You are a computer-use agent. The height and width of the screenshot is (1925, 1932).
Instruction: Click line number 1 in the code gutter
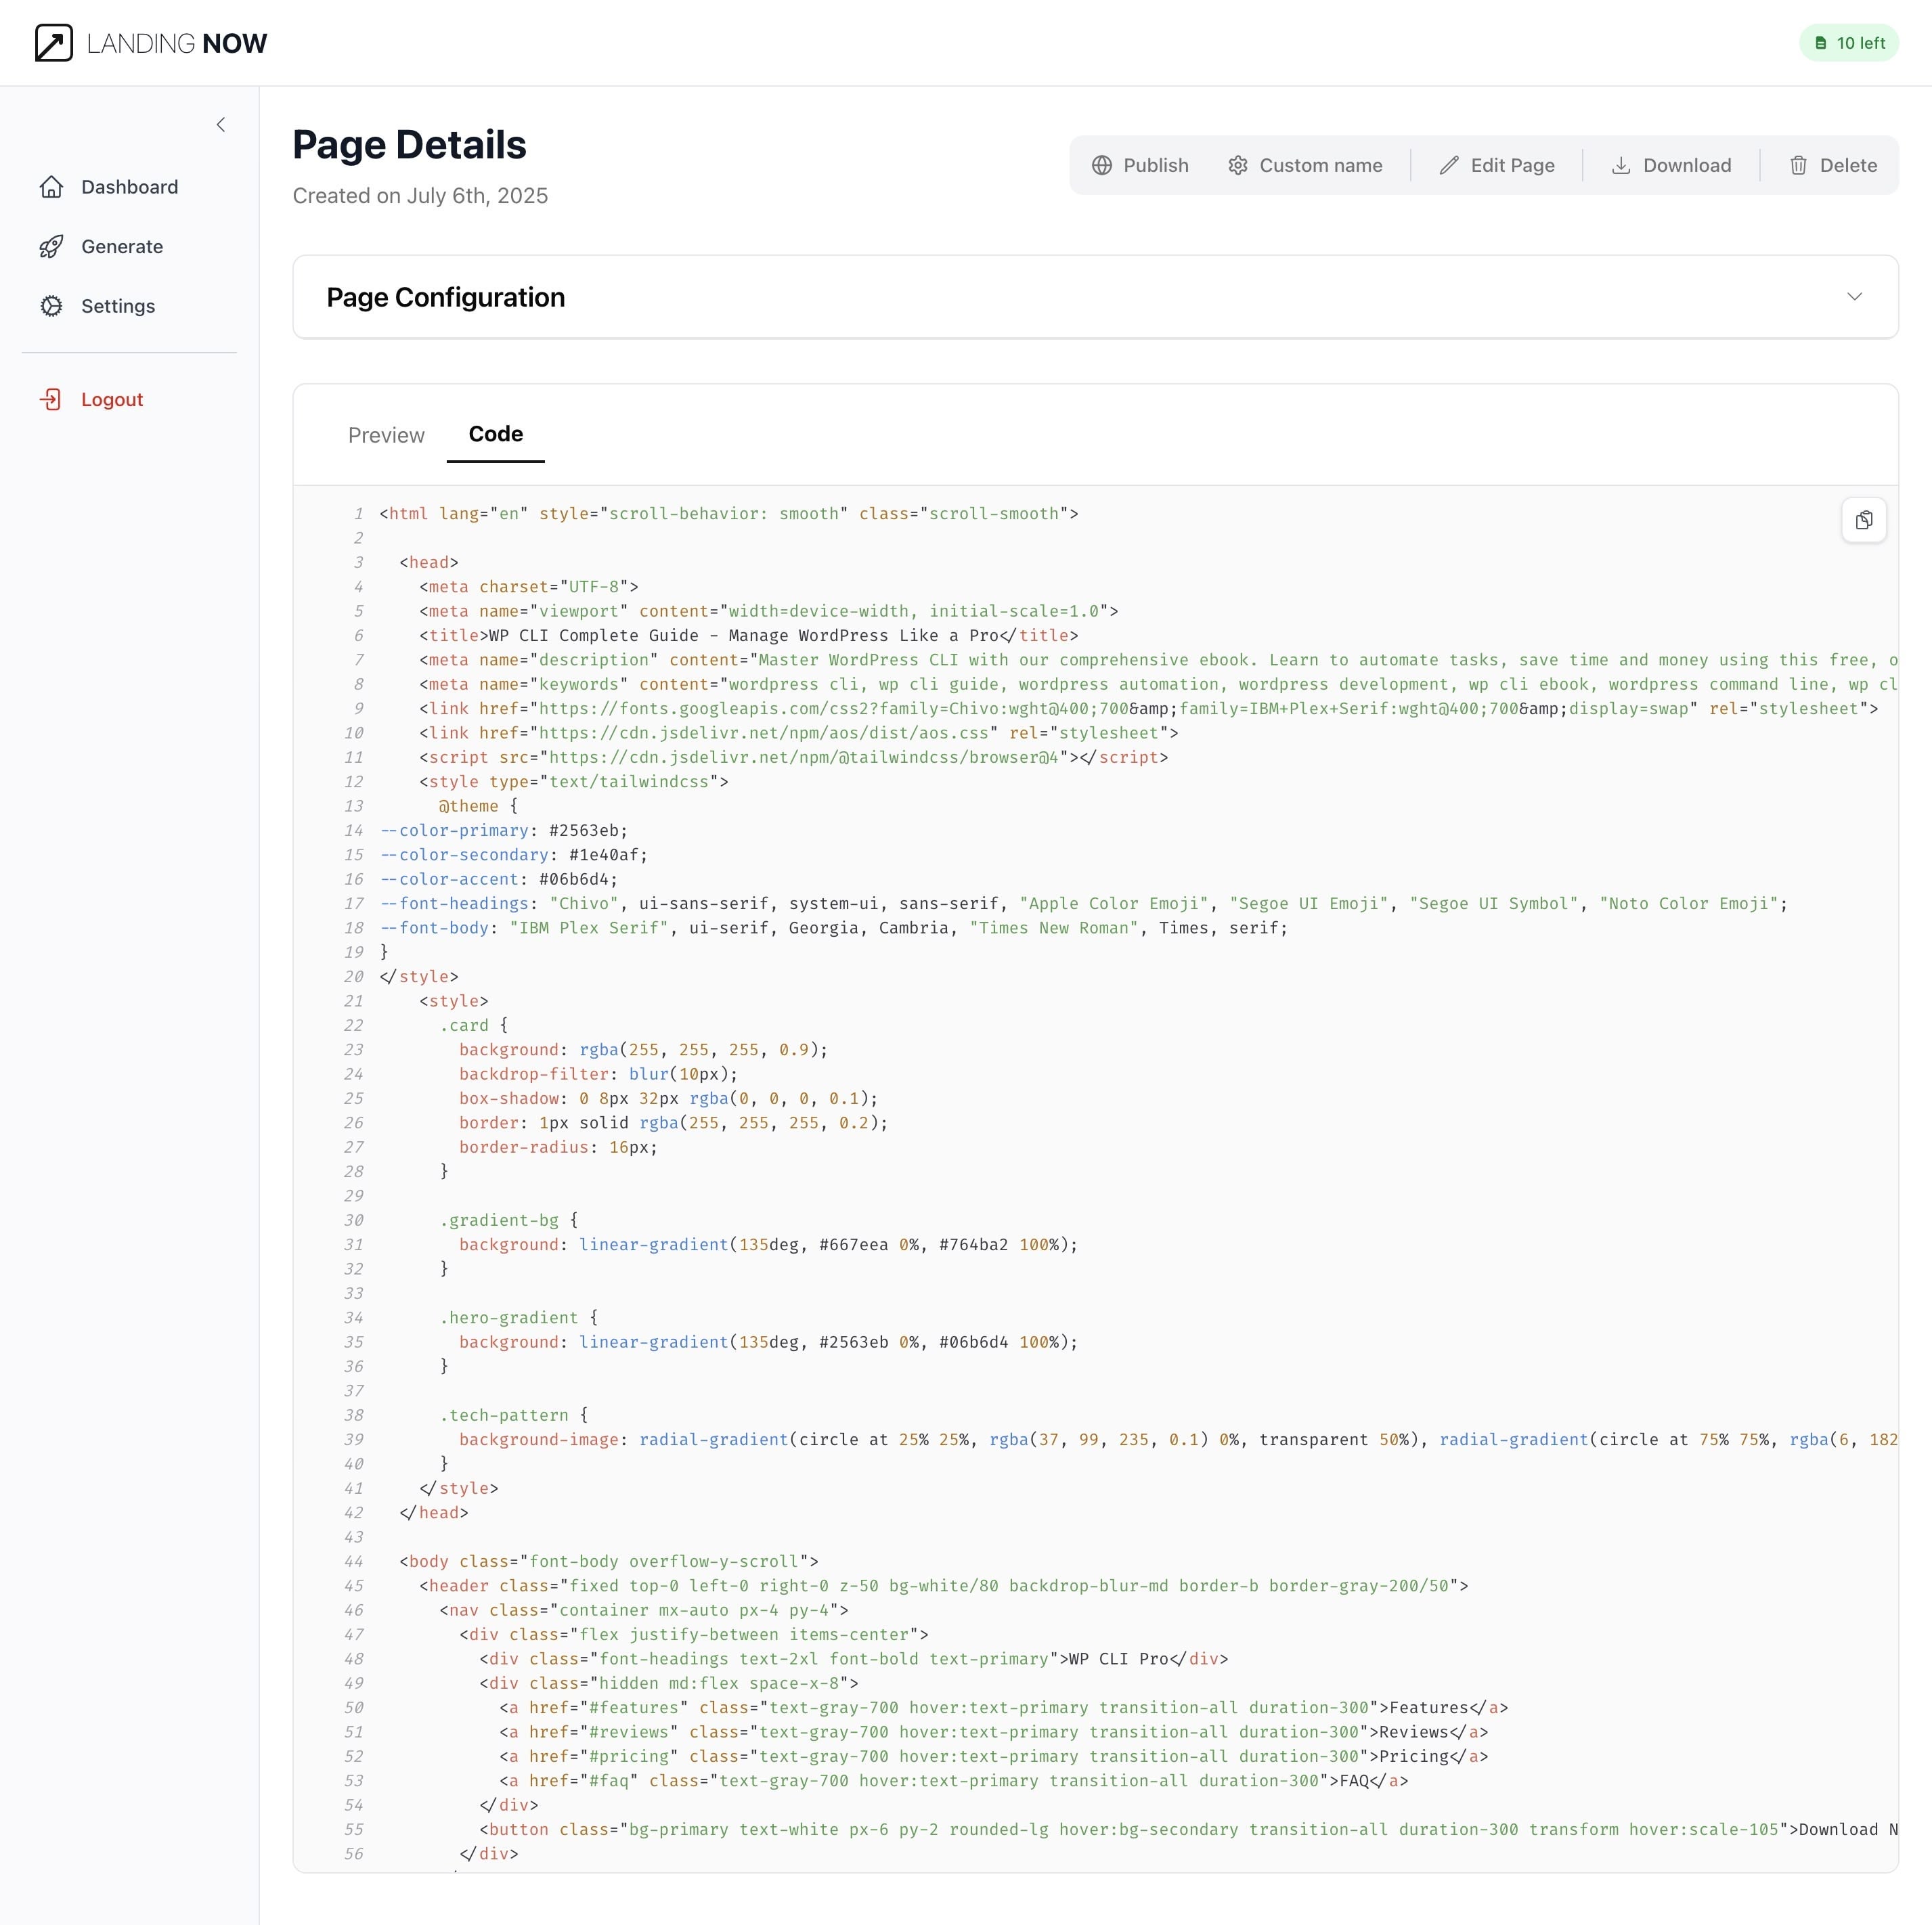(x=358, y=514)
